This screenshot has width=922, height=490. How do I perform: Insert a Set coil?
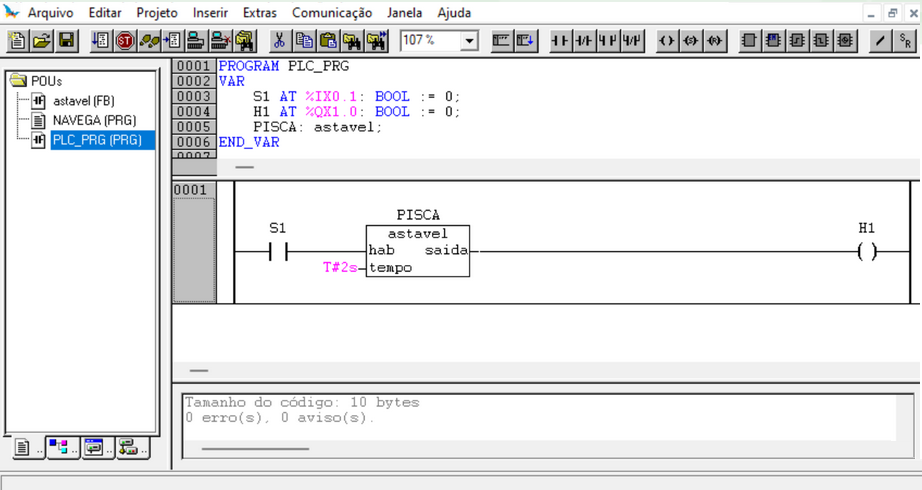pos(691,41)
